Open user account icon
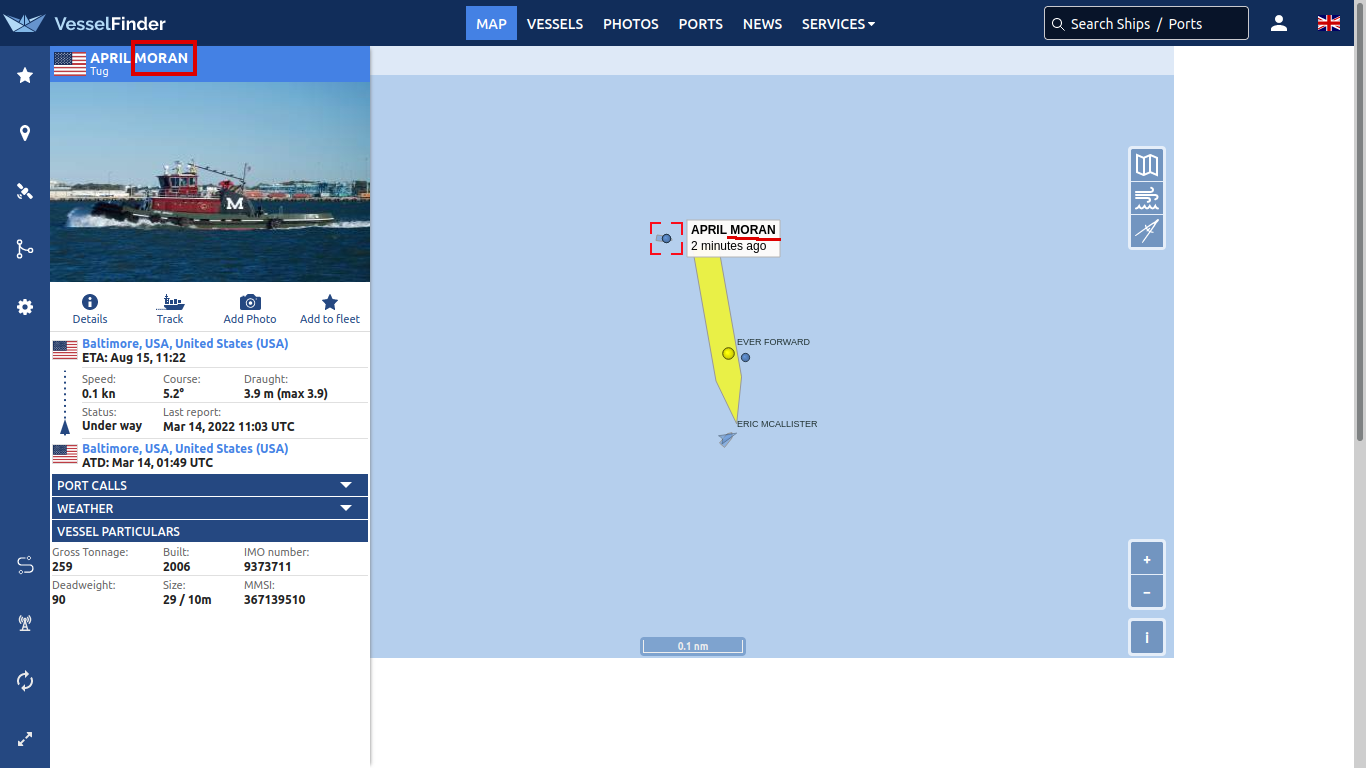 point(1279,23)
